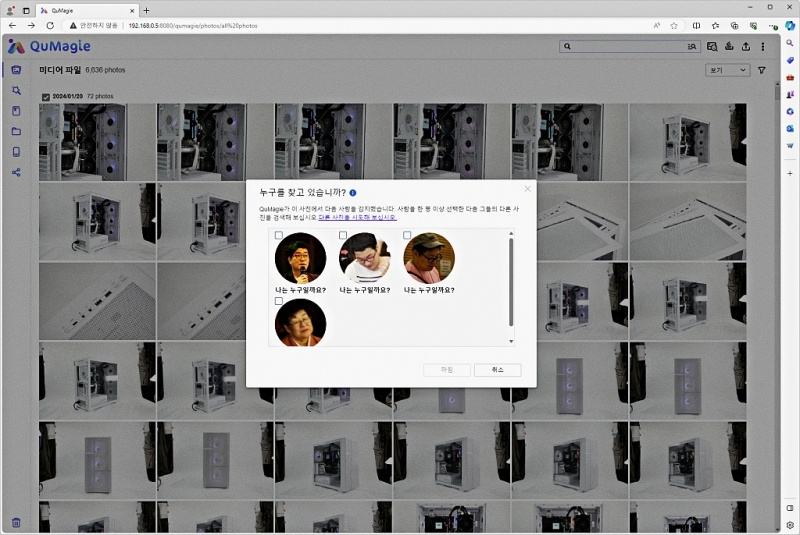Click the upload icon in top toolbar
Image resolution: width=800 pixels, height=535 pixels.
pos(745,46)
